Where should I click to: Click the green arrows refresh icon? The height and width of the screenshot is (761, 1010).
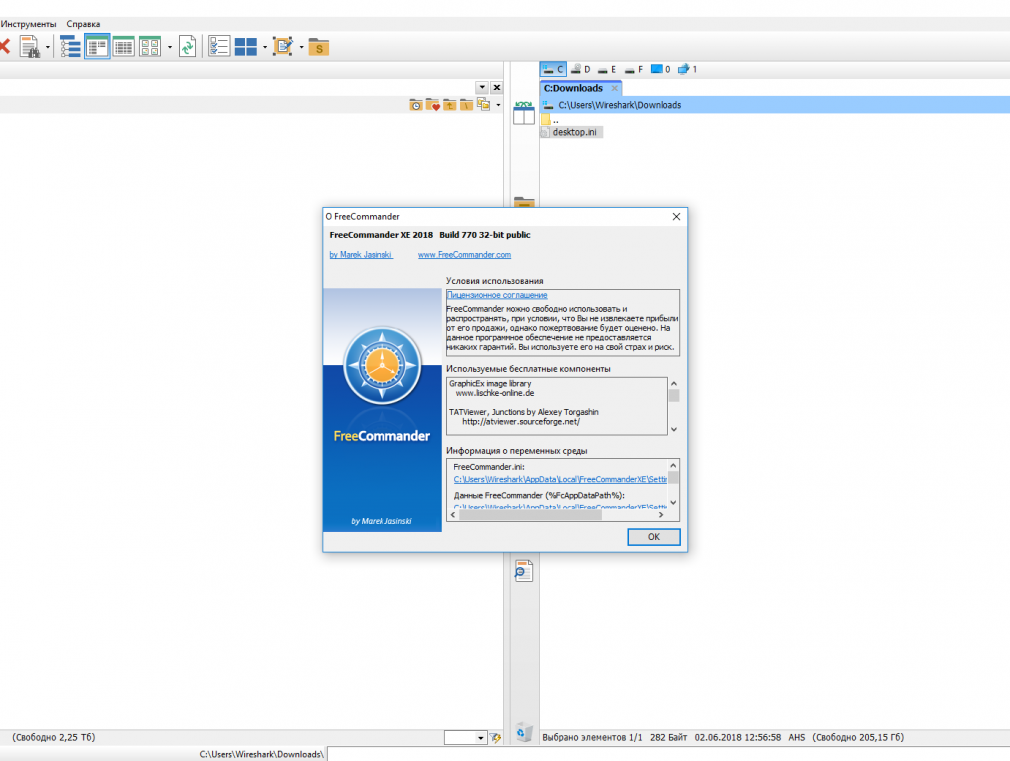pyautogui.click(x=187, y=47)
